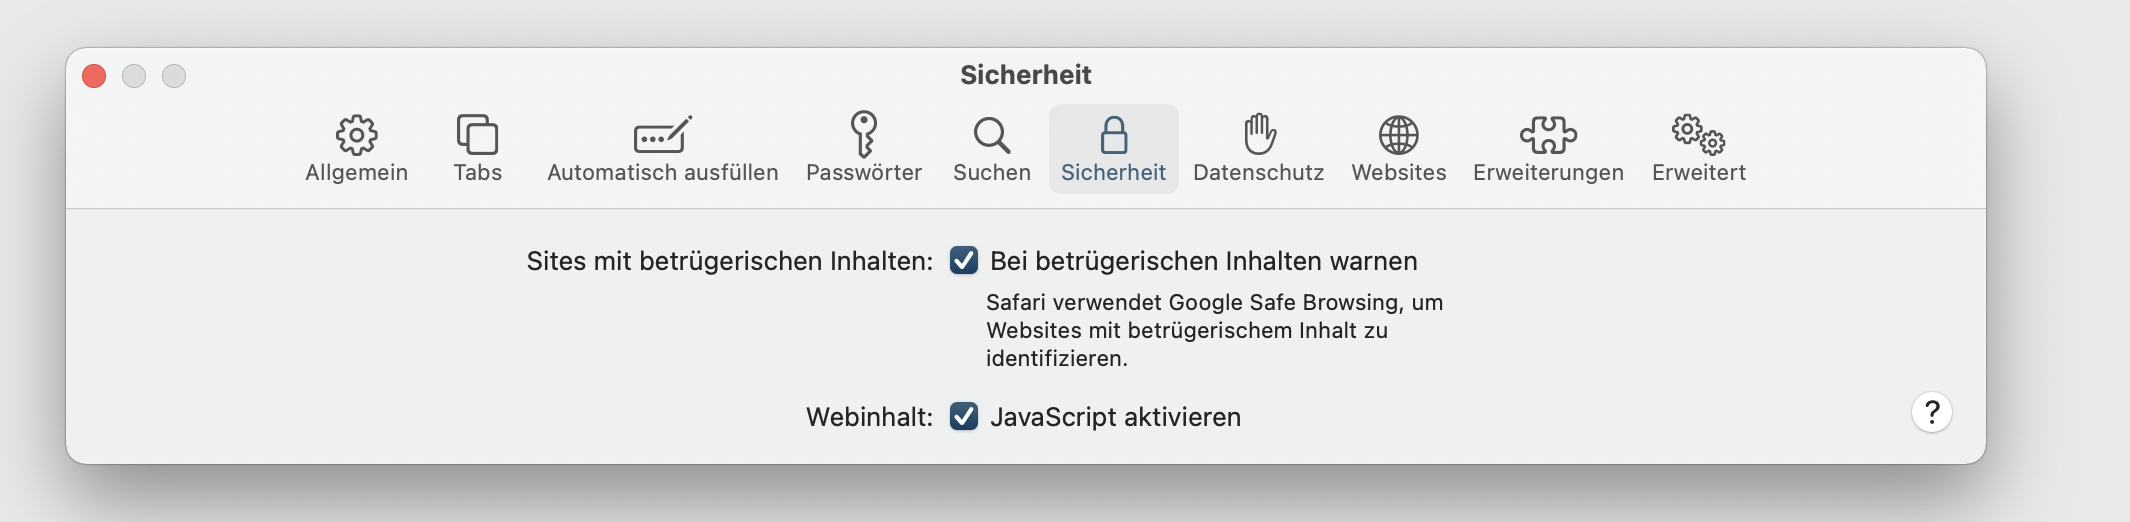Click the Sicherheit padlock icon
Viewport: 2130px width, 522px height.
(x=1113, y=135)
